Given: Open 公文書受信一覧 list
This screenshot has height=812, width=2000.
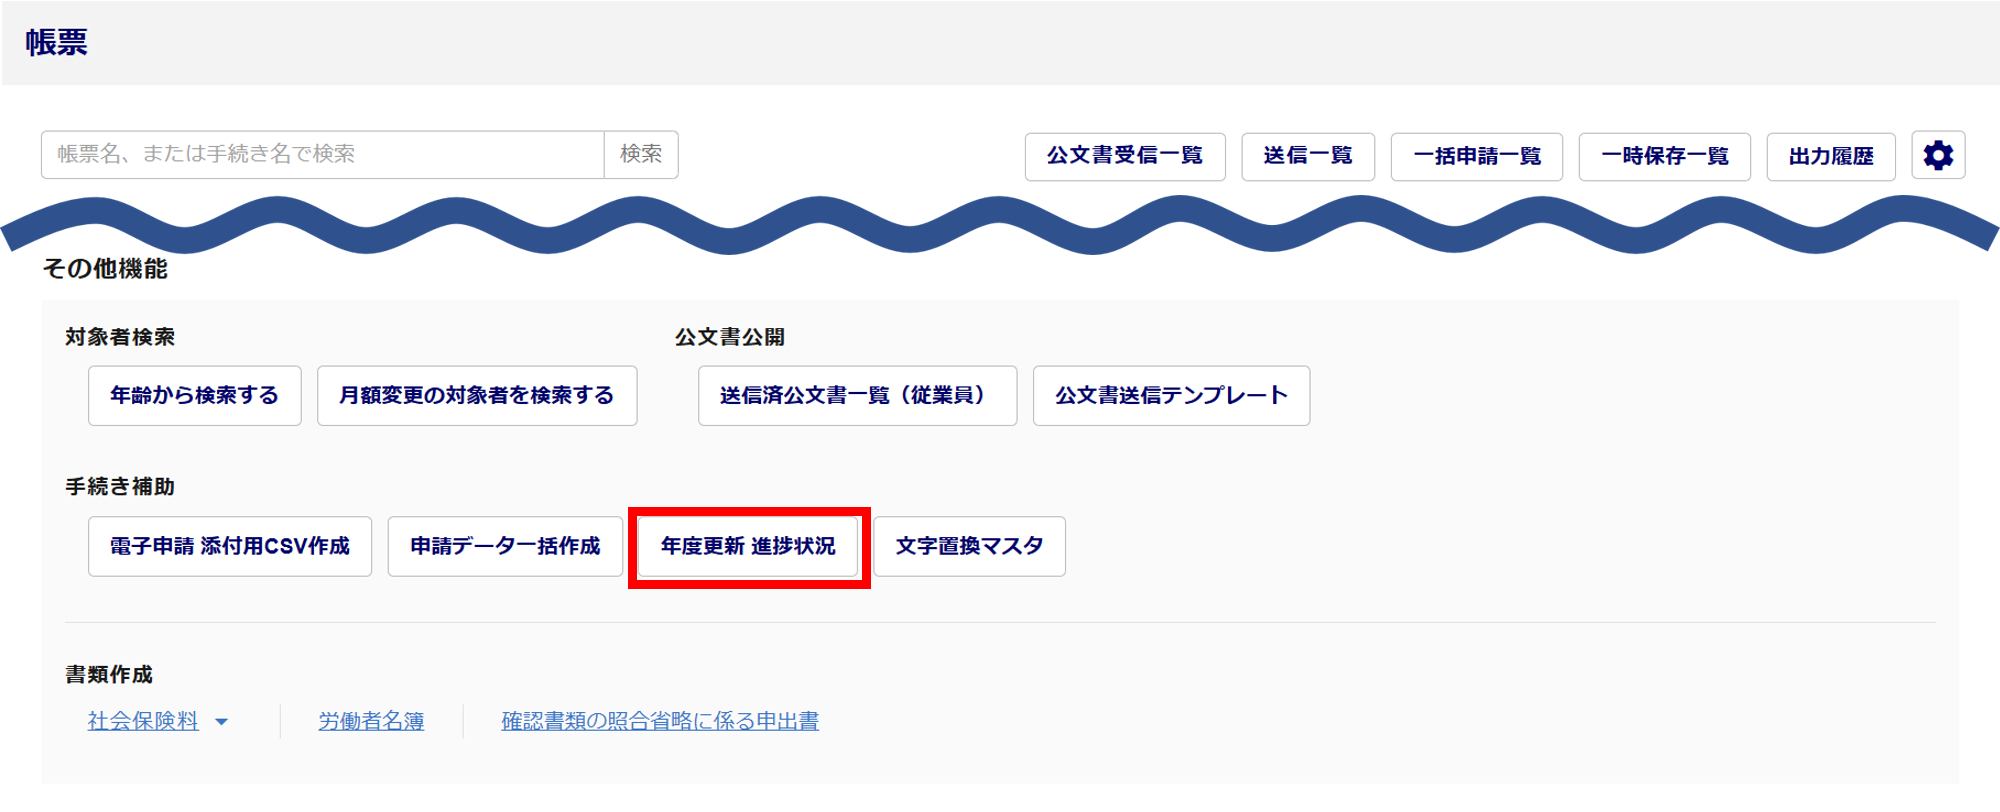Looking at the screenshot, I should [x=1124, y=156].
